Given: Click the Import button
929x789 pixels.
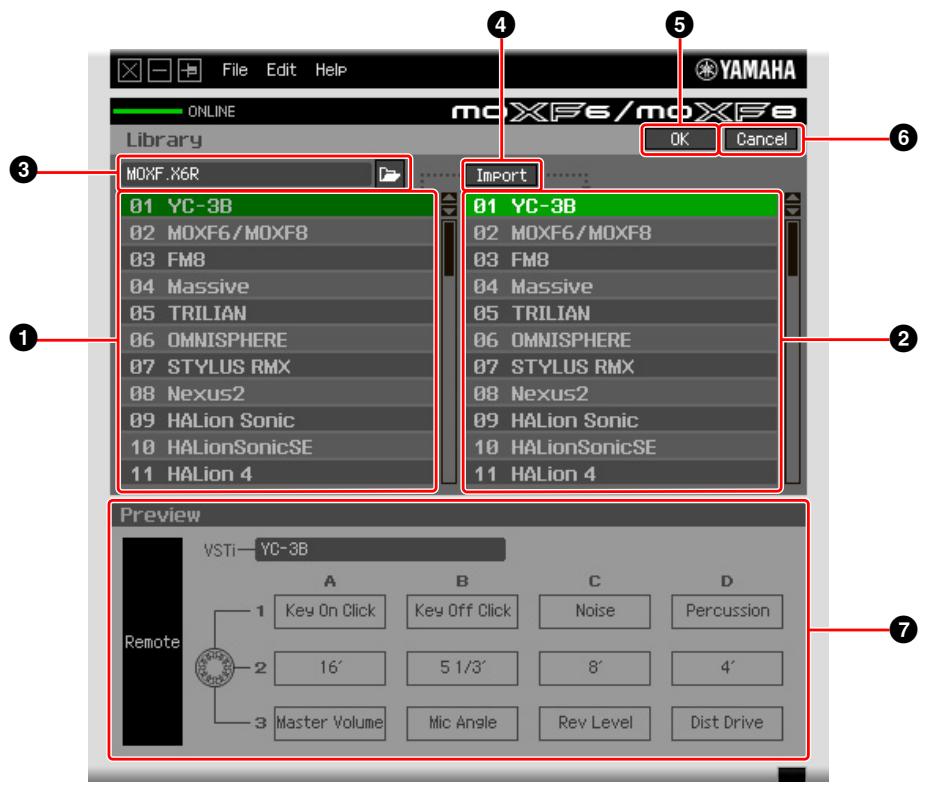Looking at the screenshot, I should coord(501,175).
